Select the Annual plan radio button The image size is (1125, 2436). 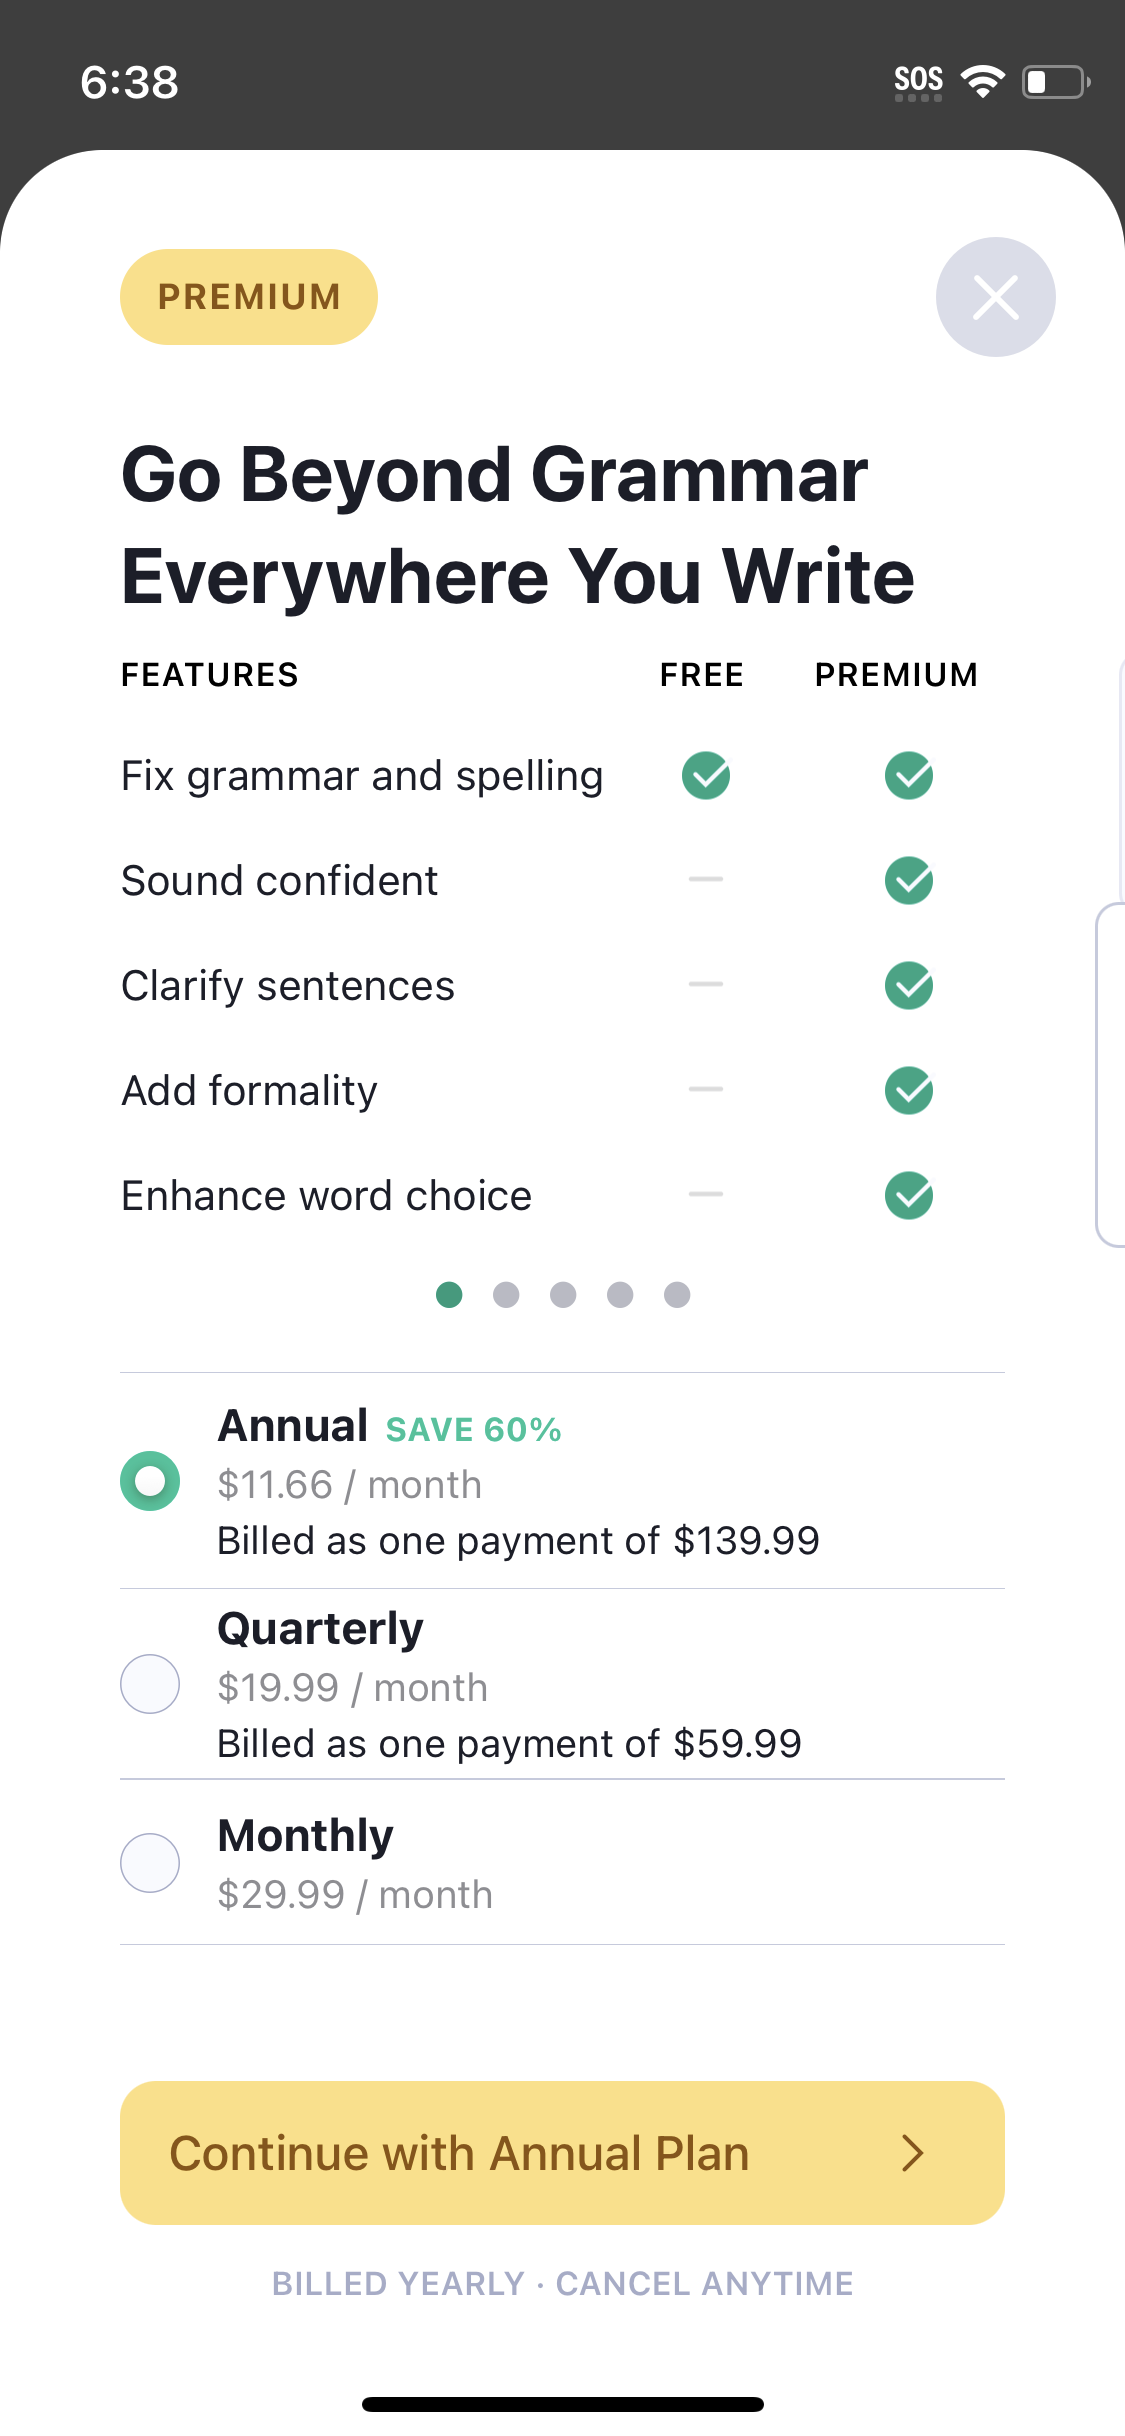pos(150,1481)
